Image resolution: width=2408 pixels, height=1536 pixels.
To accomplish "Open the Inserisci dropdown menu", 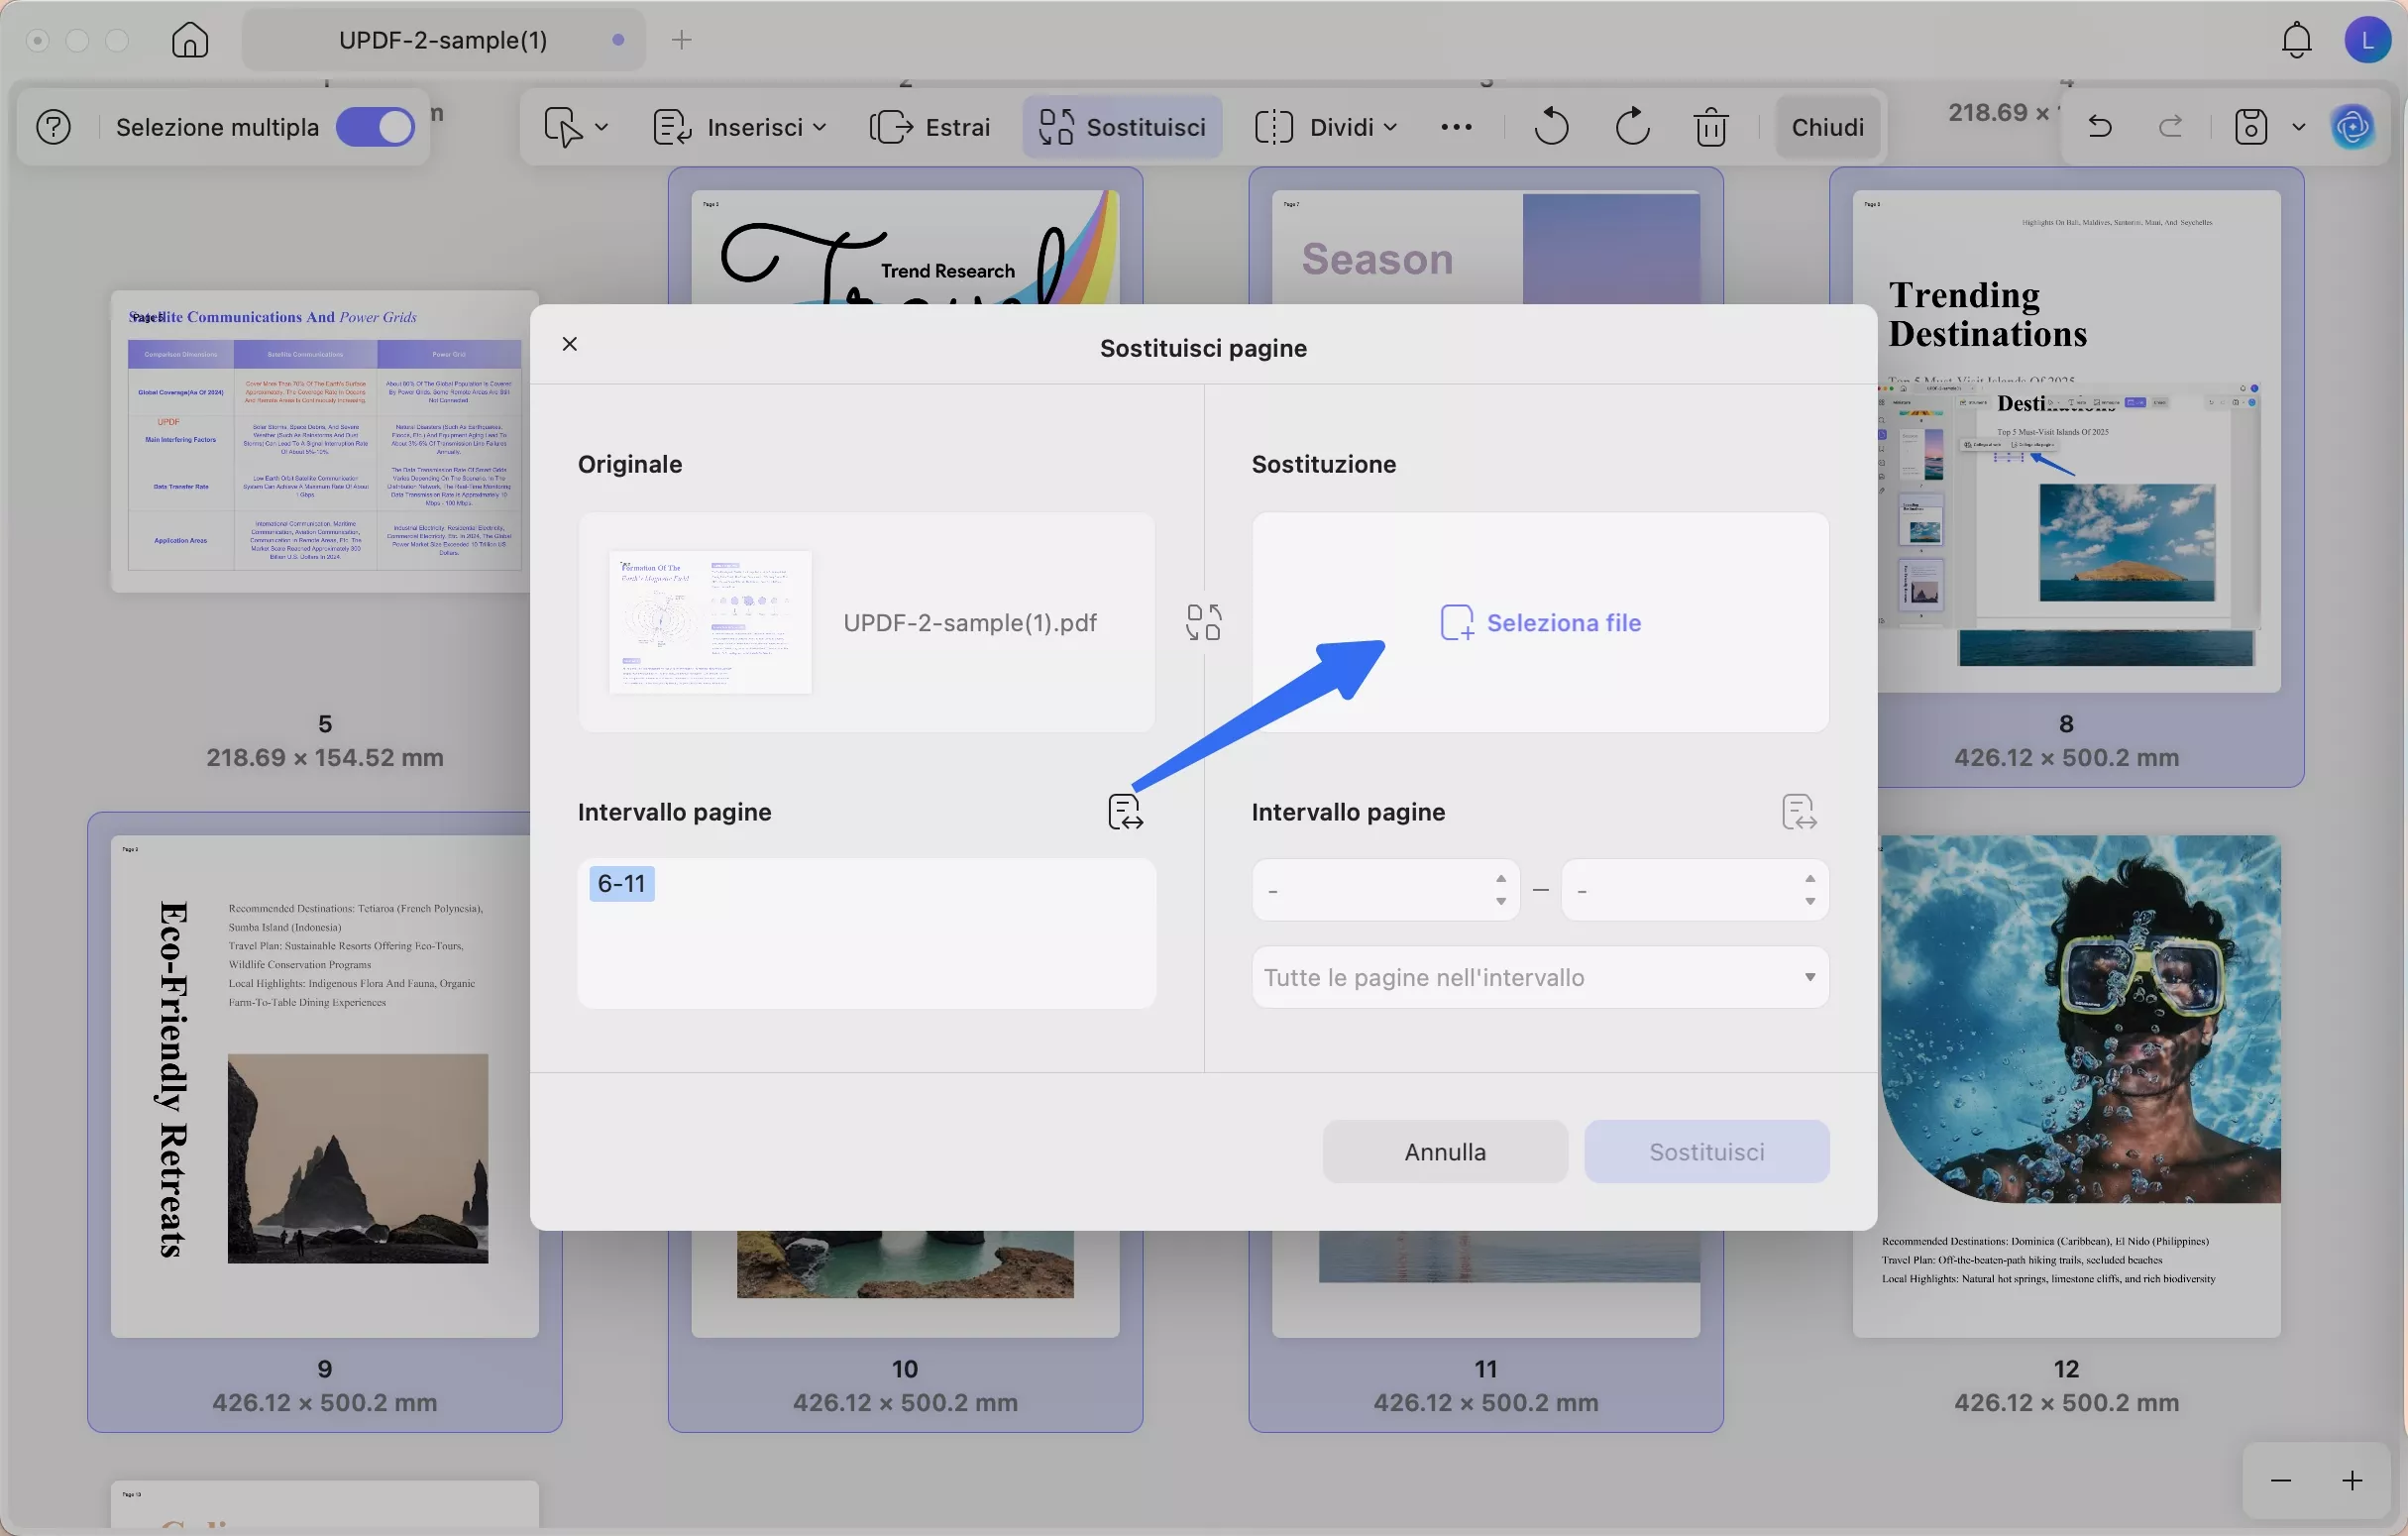I will coord(740,127).
